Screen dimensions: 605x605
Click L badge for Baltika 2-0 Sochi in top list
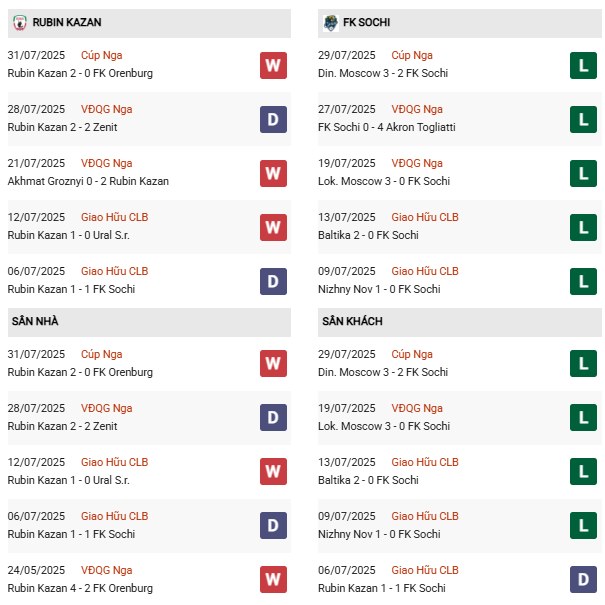click(x=583, y=227)
